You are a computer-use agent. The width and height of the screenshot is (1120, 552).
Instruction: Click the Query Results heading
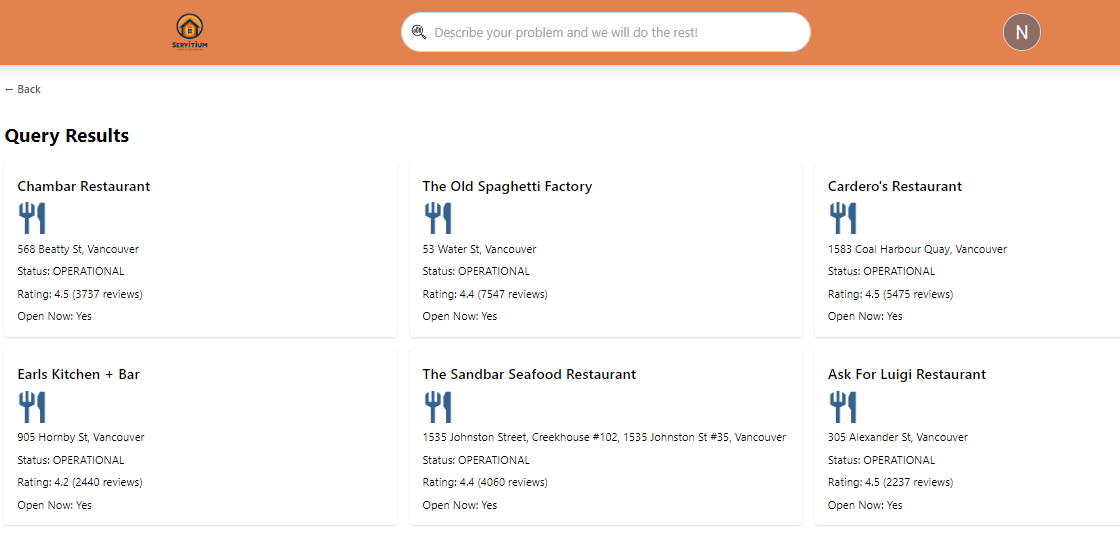(67, 136)
